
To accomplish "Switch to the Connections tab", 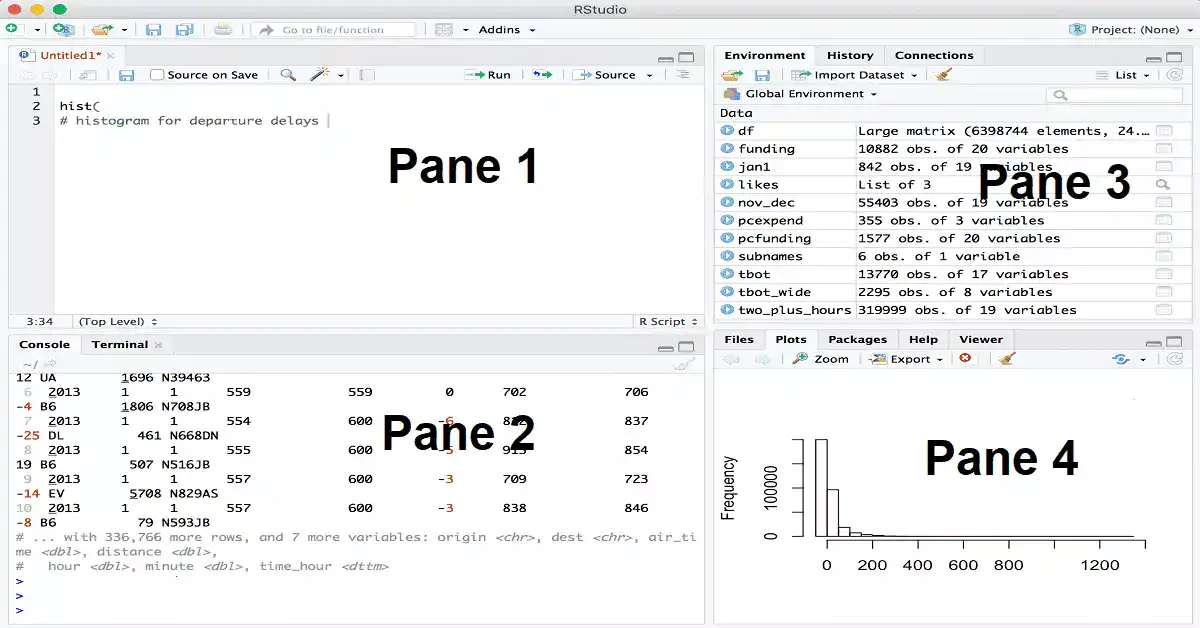I will point(934,55).
